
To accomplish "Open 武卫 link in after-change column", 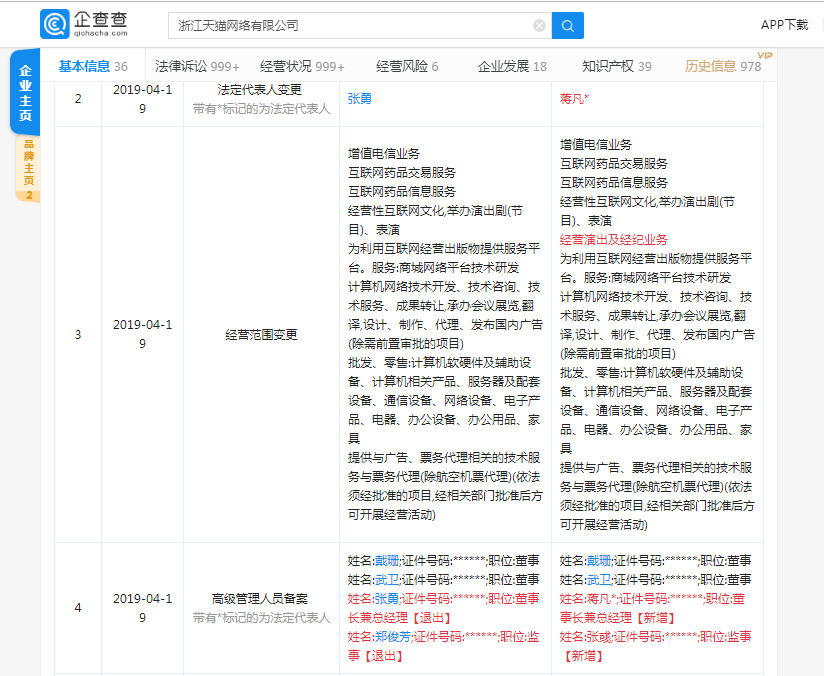I will tap(599, 580).
